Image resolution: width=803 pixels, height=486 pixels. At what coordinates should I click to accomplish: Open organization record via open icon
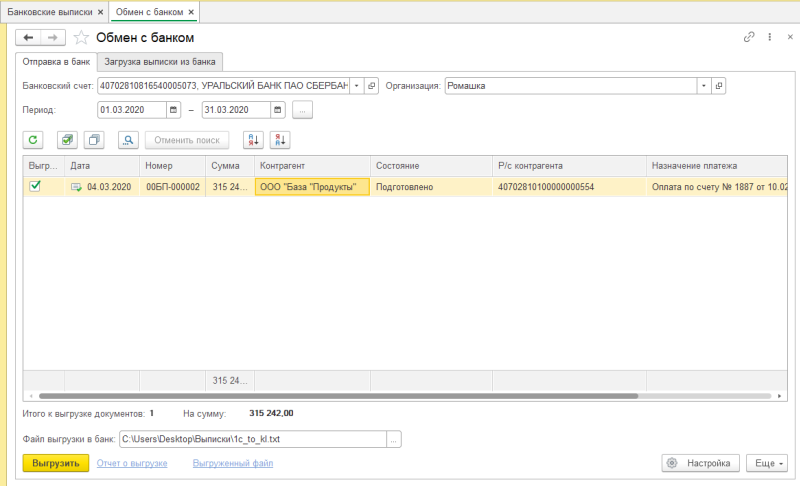(719, 86)
